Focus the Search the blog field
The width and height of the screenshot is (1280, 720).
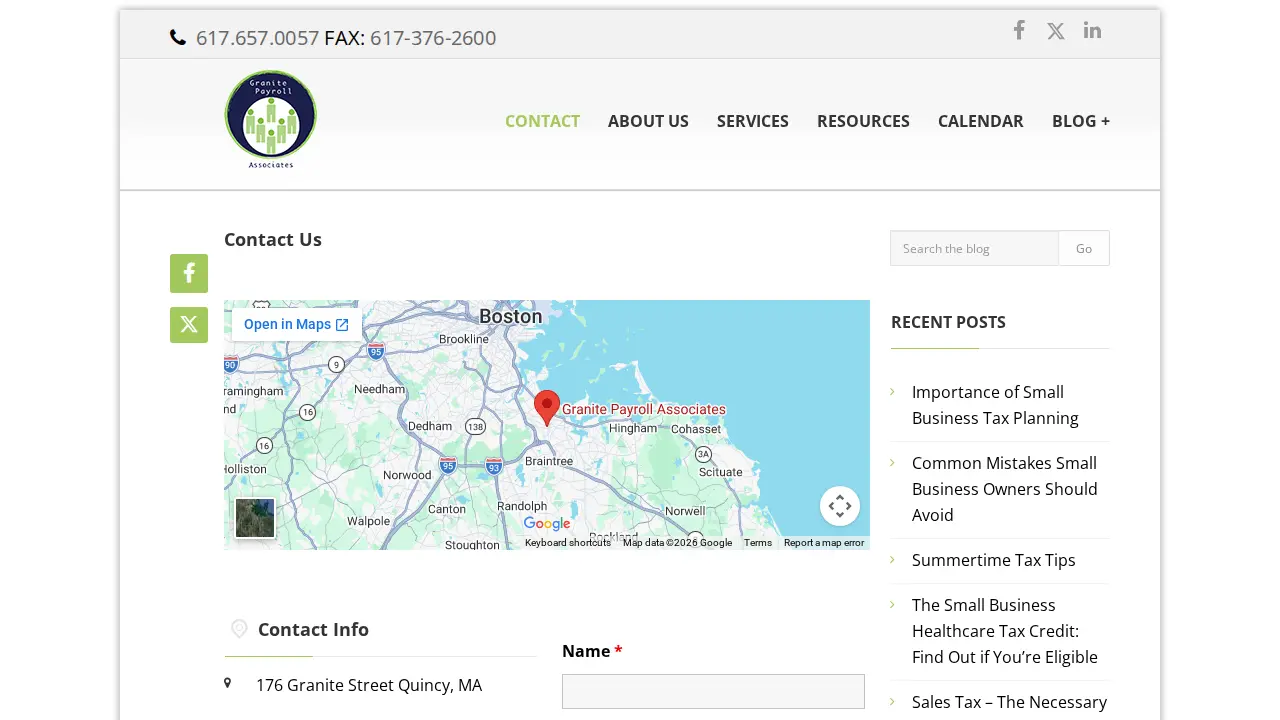[974, 248]
